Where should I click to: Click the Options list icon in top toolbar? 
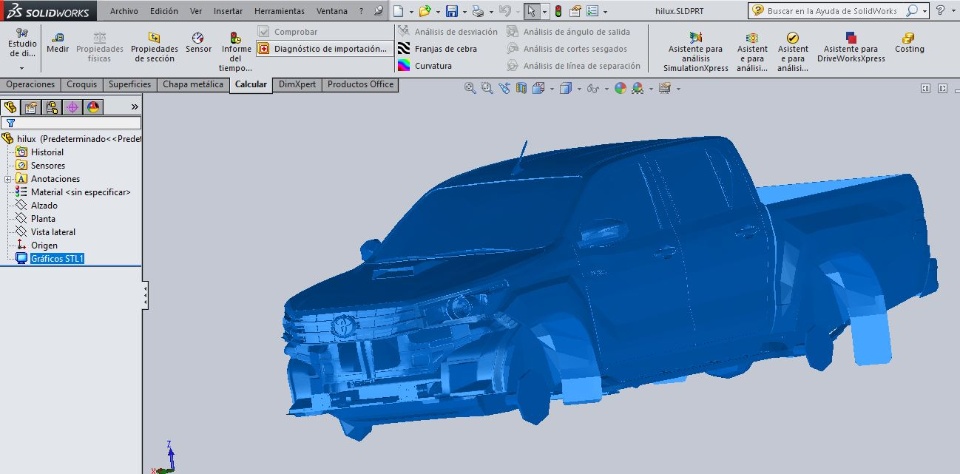(x=592, y=11)
